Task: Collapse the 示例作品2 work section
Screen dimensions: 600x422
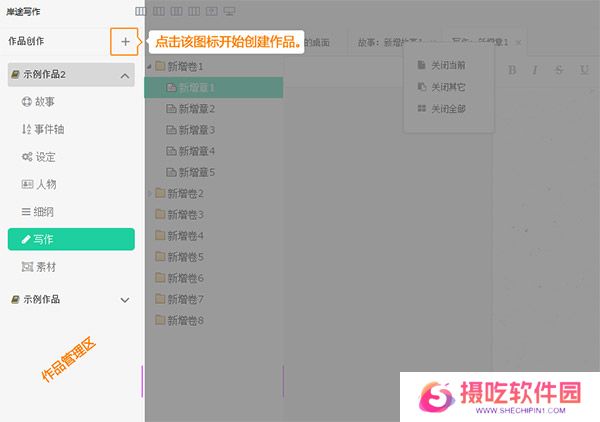Action: click(x=125, y=76)
